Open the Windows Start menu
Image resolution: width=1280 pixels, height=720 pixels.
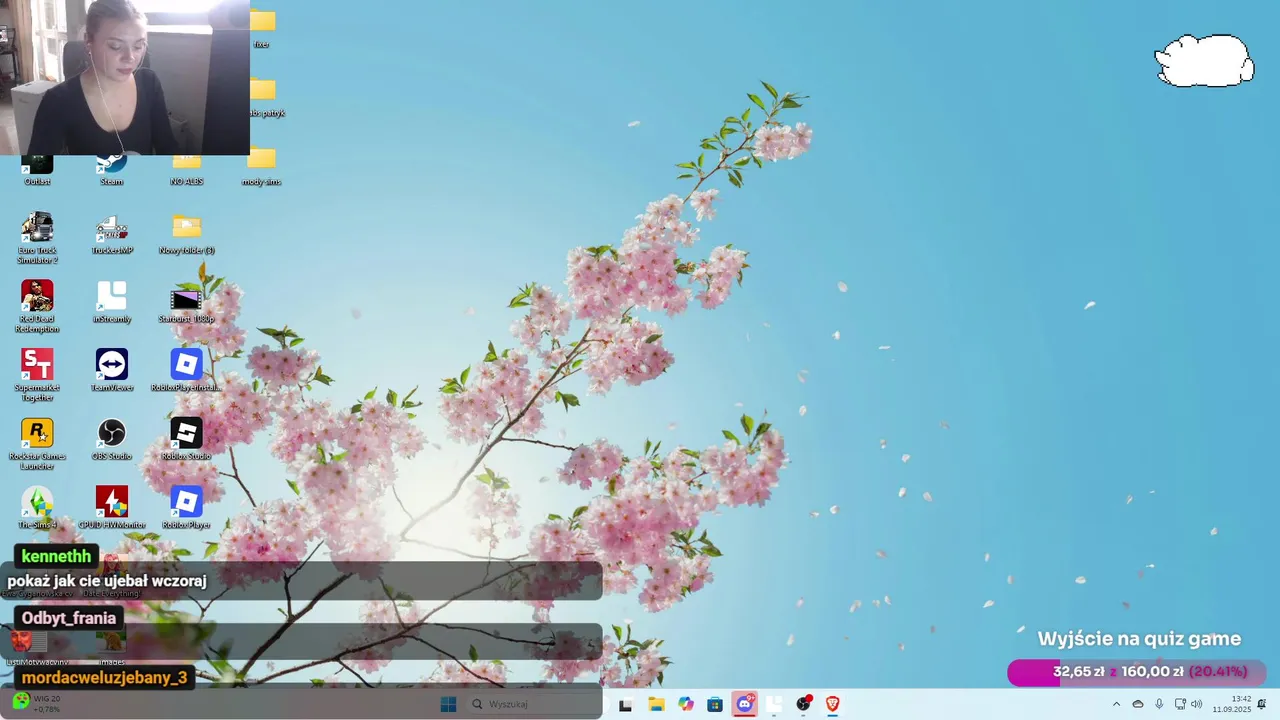[448, 704]
